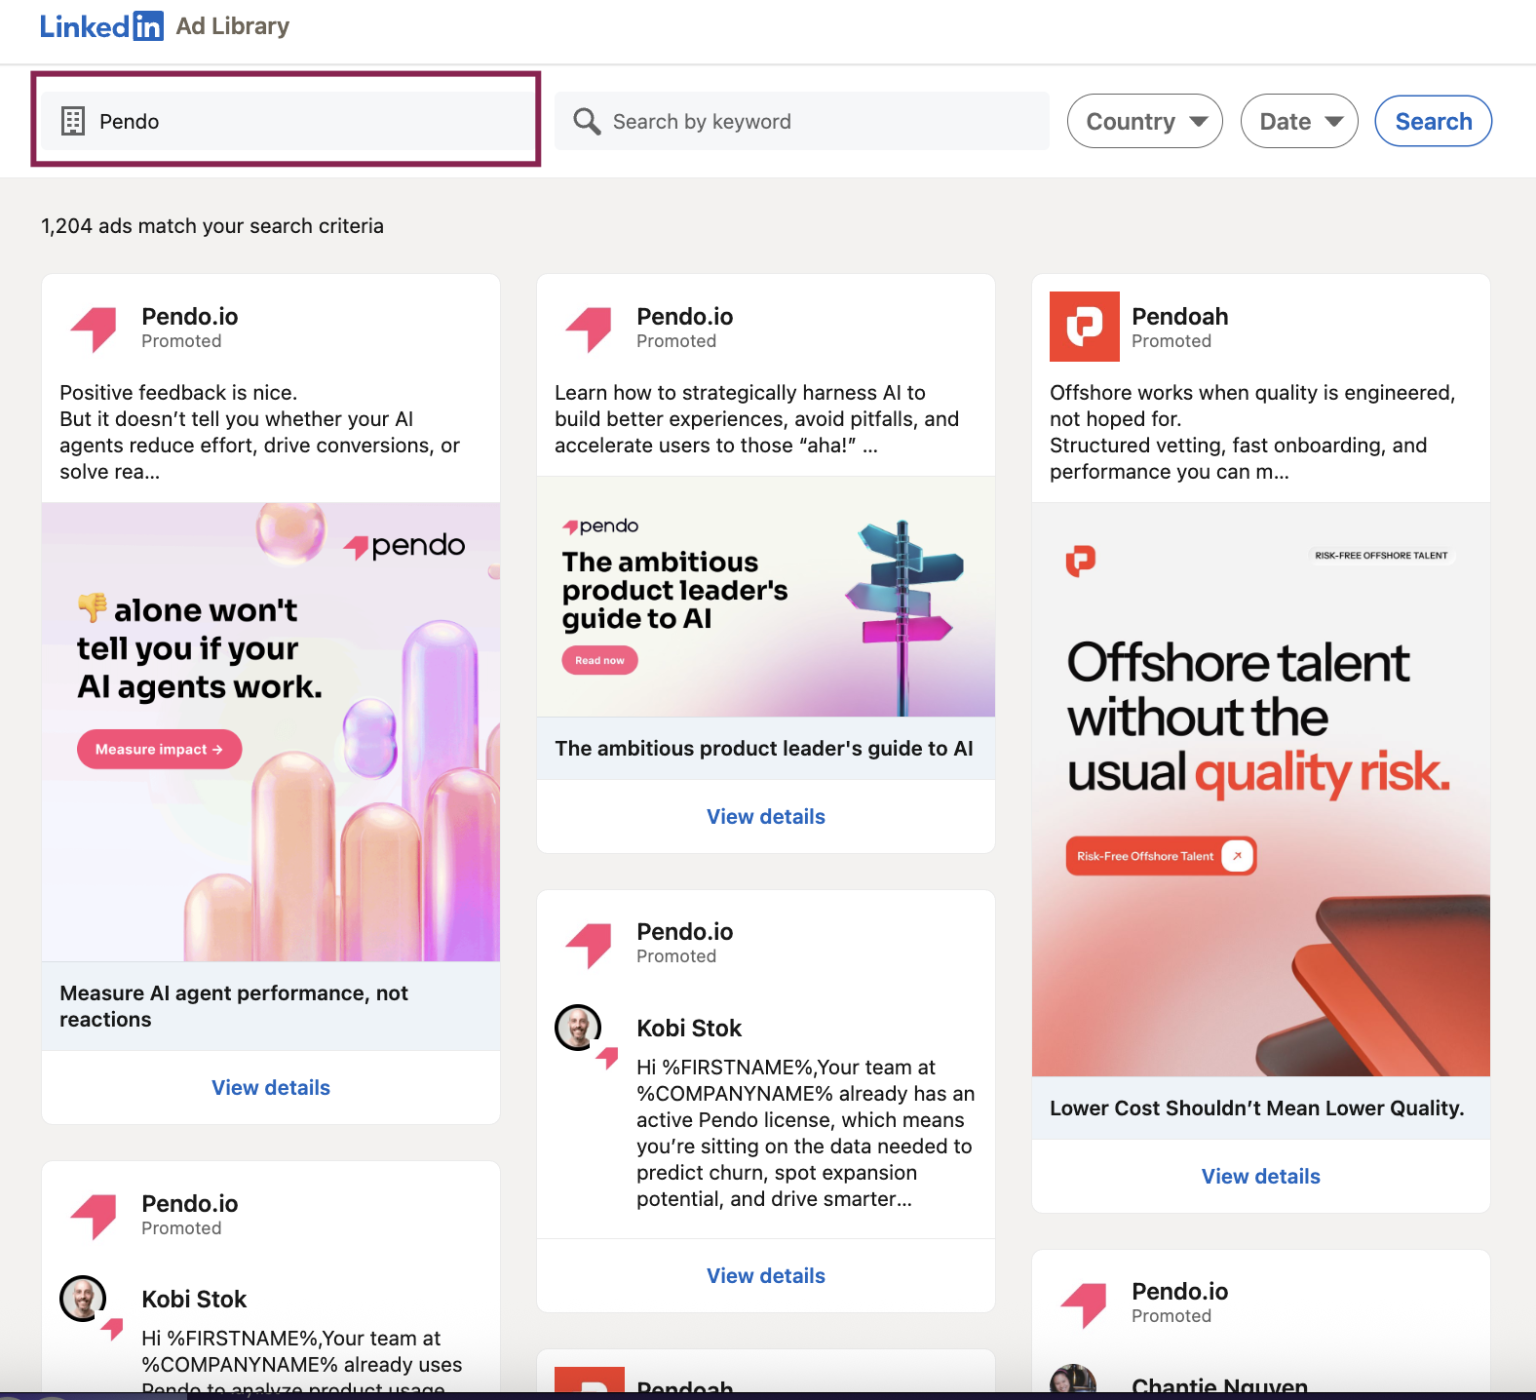Image resolution: width=1536 pixels, height=1400 pixels.
Task: Open the Country dropdown filter
Action: pyautogui.click(x=1145, y=121)
